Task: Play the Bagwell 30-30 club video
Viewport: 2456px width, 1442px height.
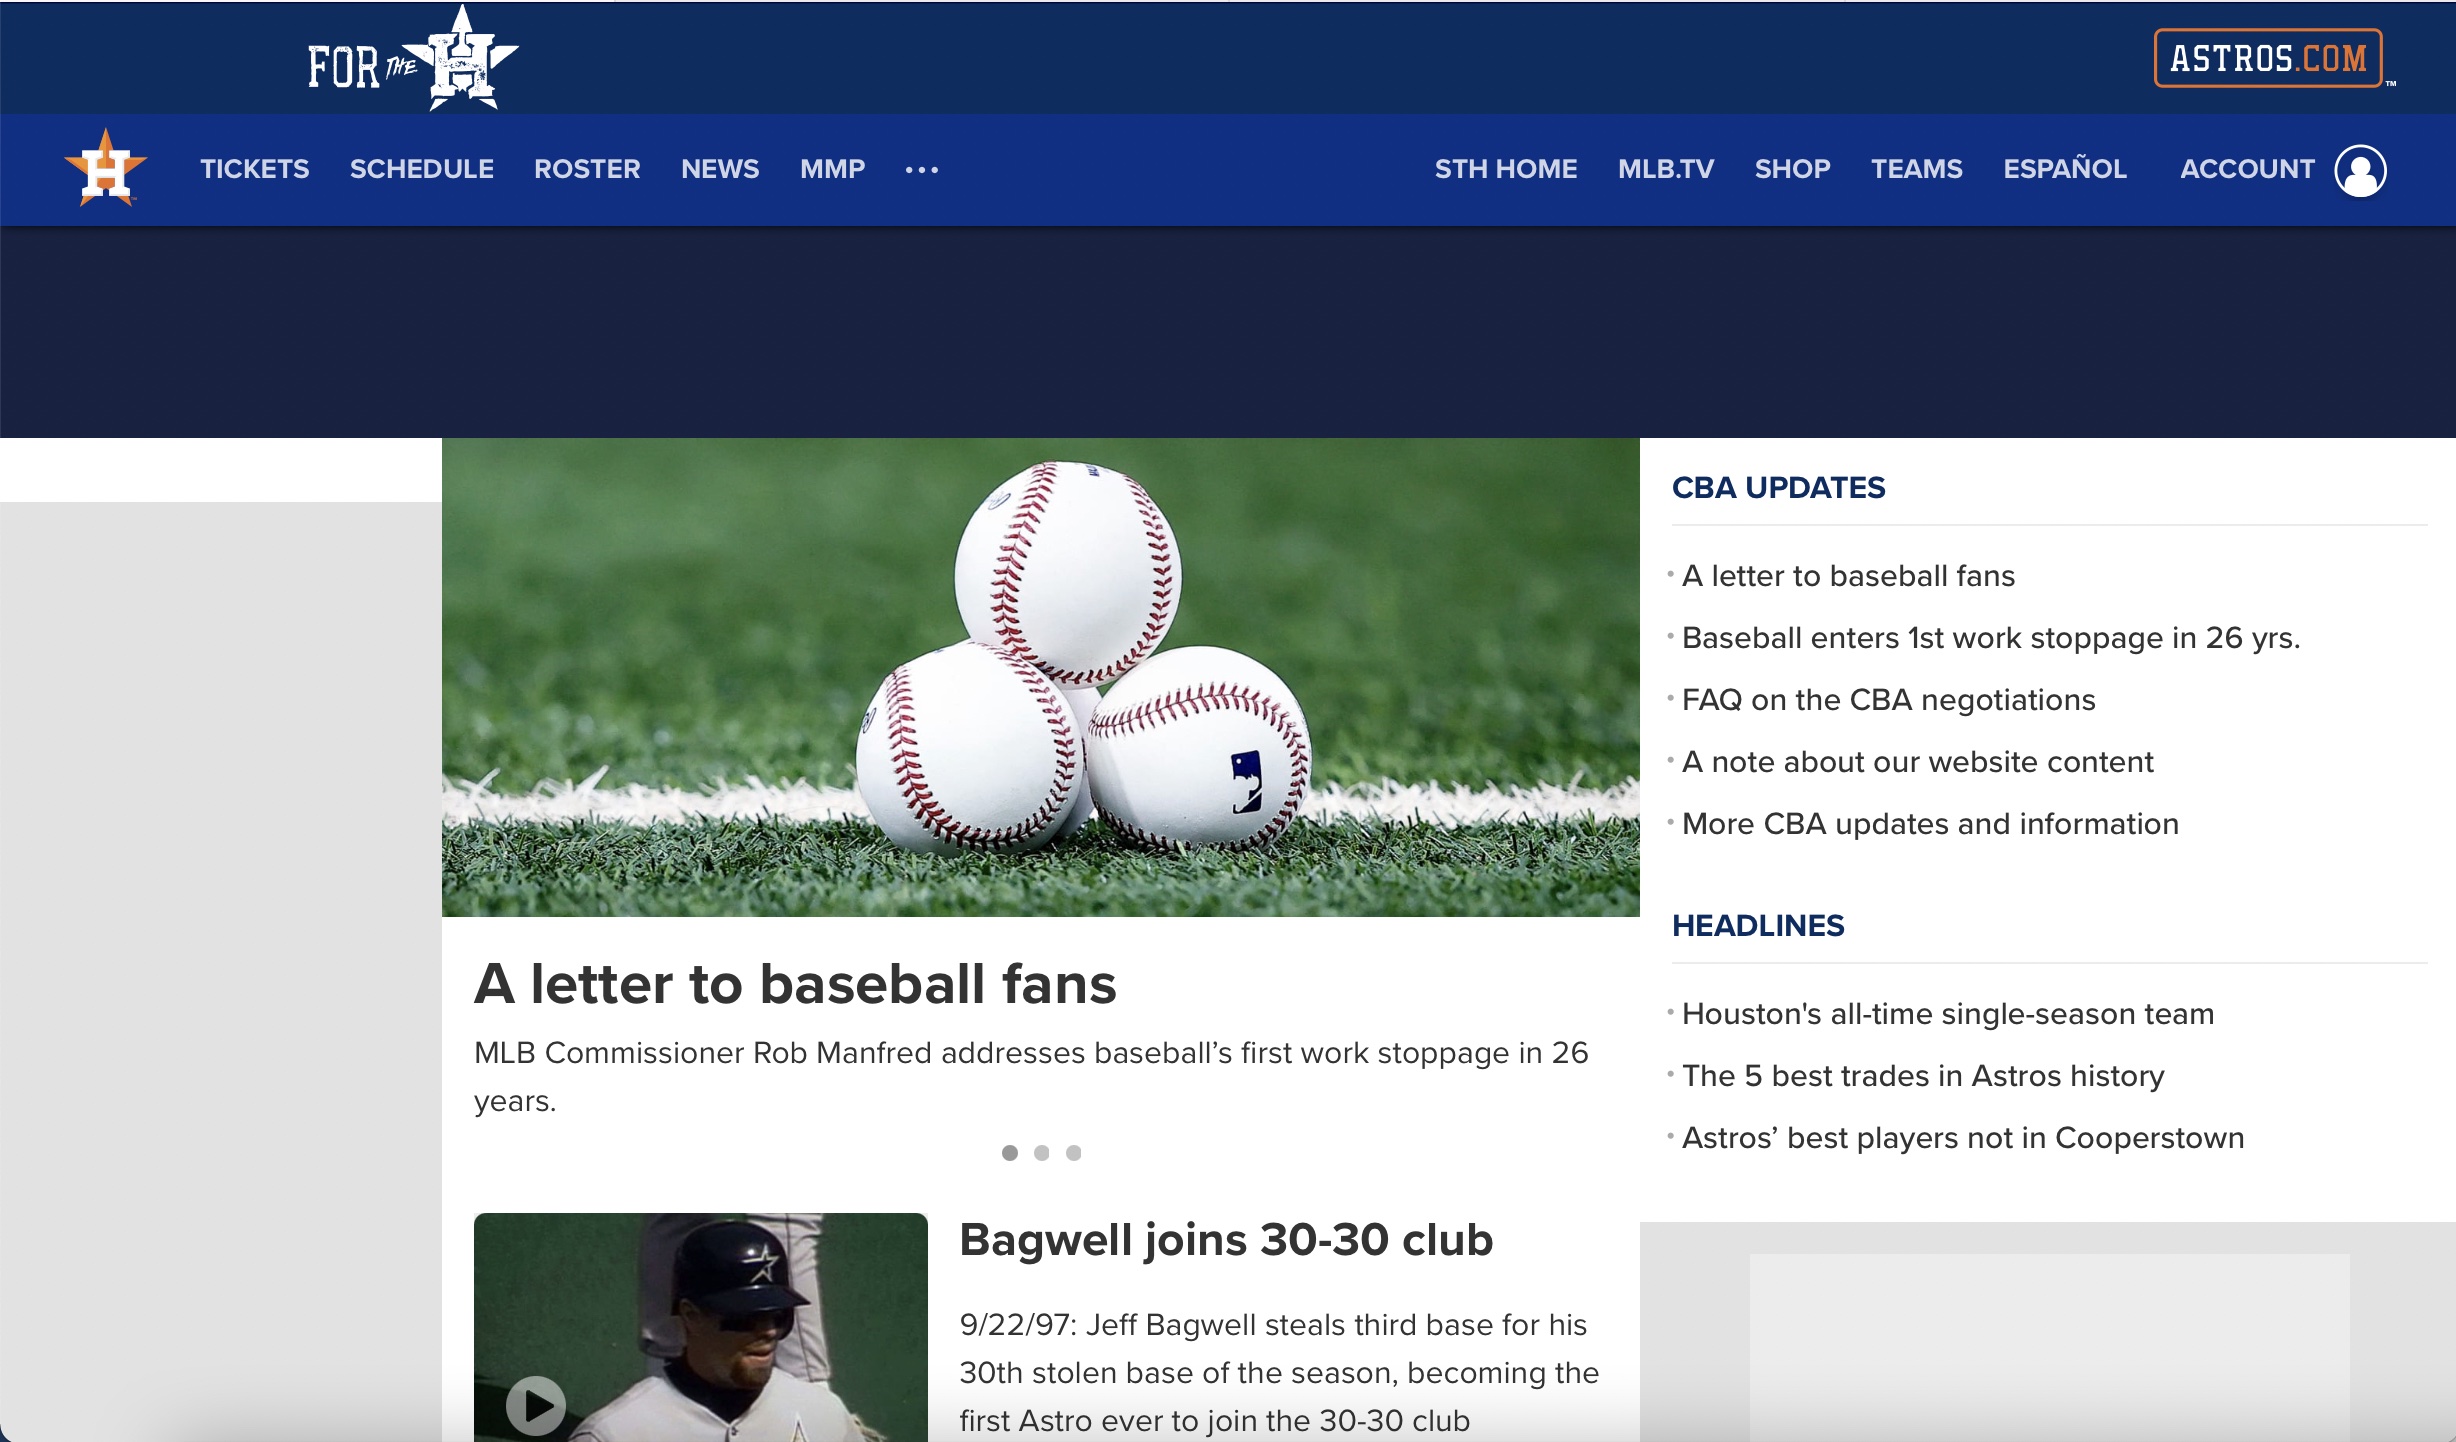Action: pyautogui.click(x=536, y=1405)
